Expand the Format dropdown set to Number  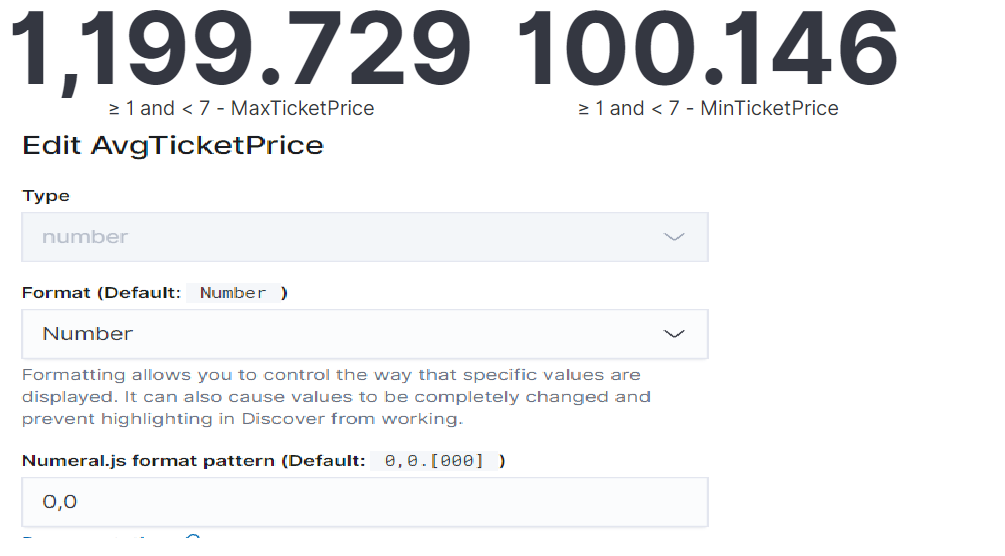pyautogui.click(x=364, y=334)
